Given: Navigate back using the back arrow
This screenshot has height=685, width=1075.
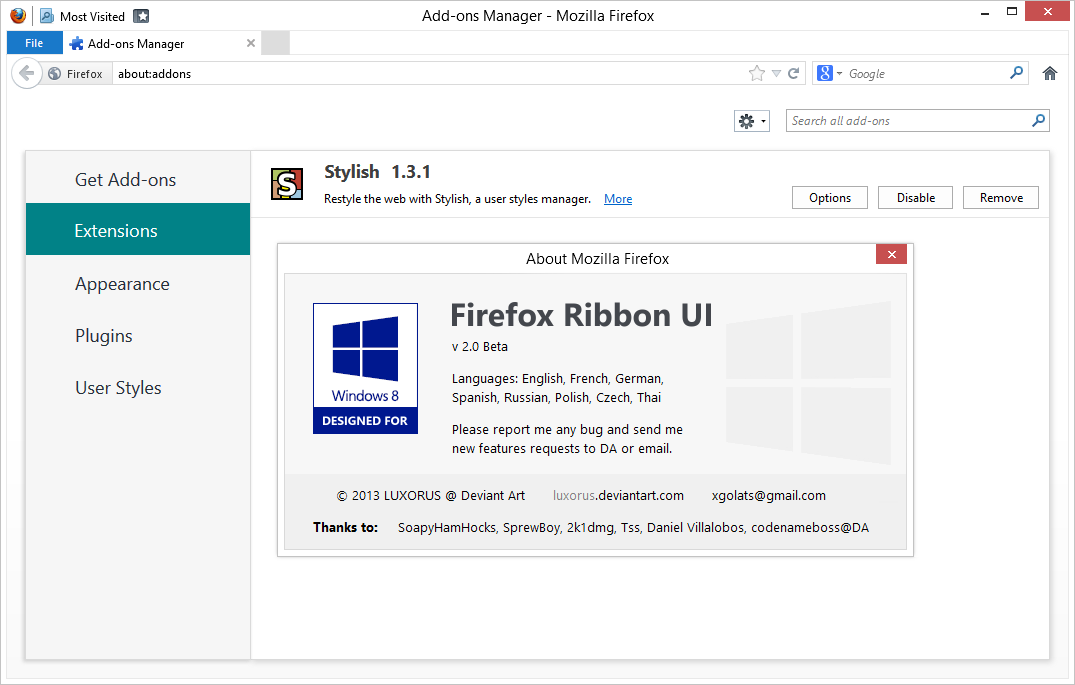Looking at the screenshot, I should tap(26, 73).
